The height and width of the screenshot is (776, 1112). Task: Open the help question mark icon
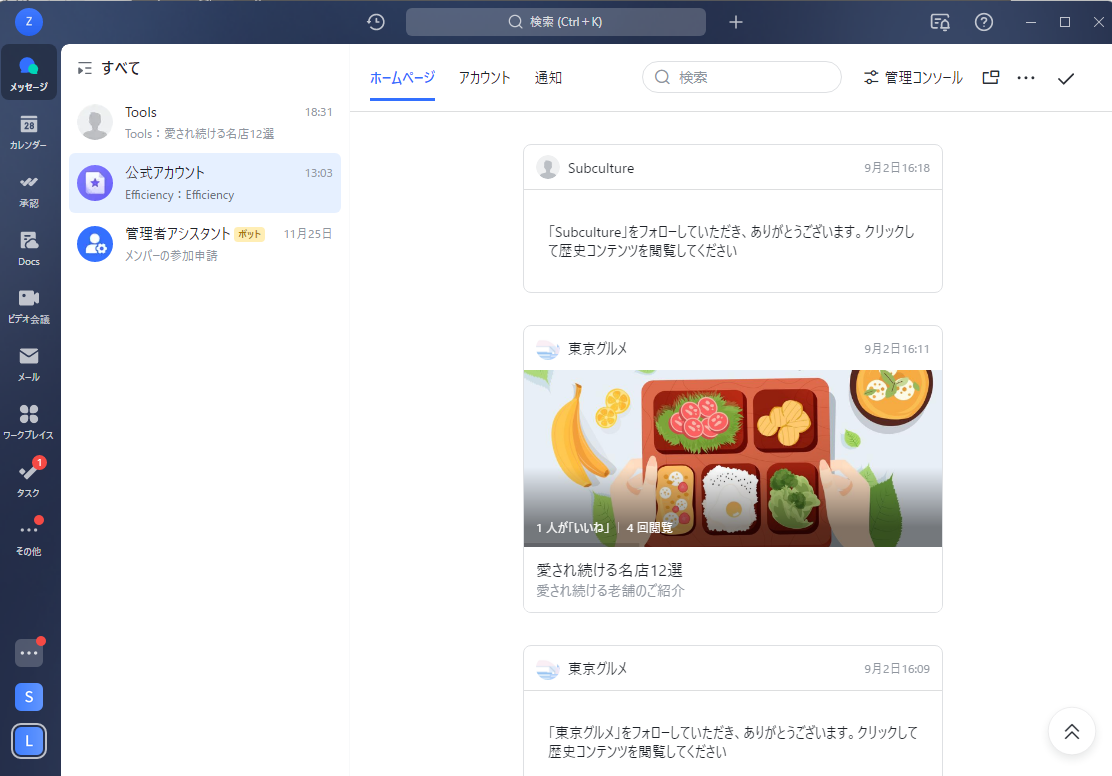pyautogui.click(x=983, y=21)
